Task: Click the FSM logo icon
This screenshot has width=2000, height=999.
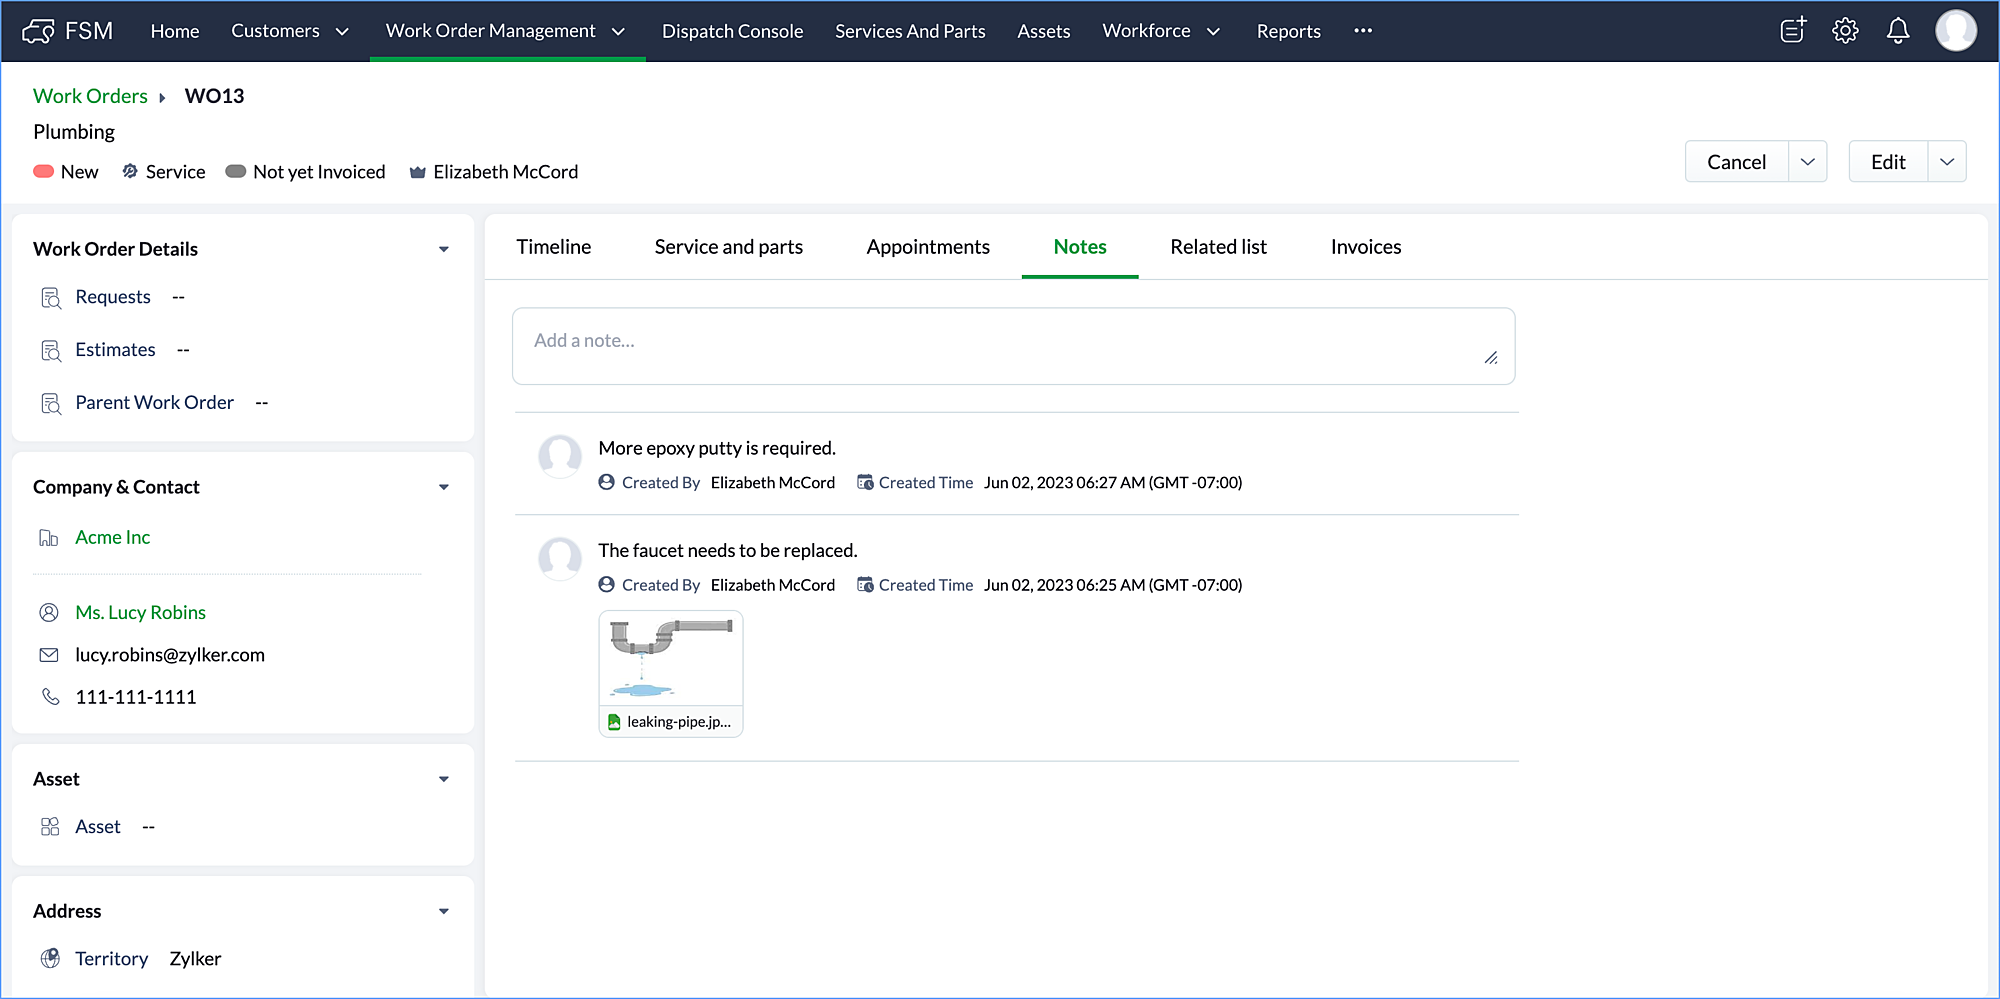Action: [38, 31]
